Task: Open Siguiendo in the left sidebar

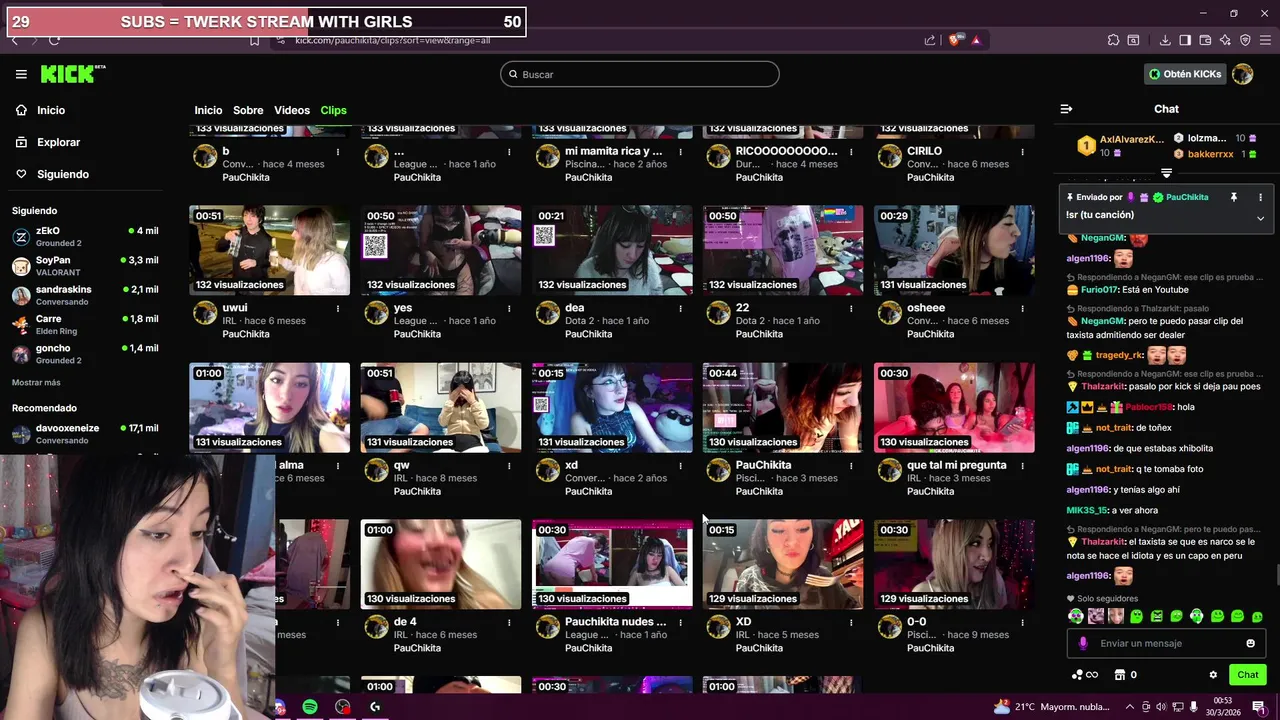Action: [52, 174]
